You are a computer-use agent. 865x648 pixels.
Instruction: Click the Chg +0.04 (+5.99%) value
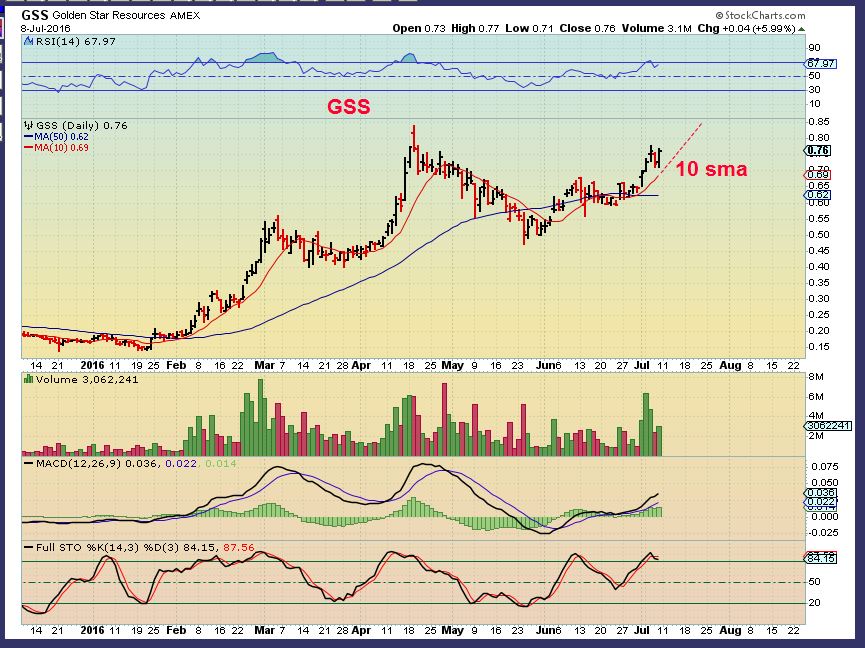(746, 28)
